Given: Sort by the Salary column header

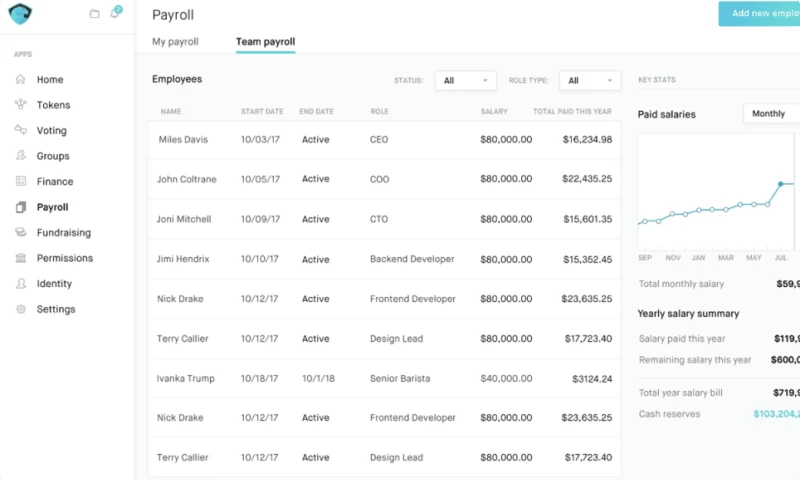Looking at the screenshot, I should [494, 111].
